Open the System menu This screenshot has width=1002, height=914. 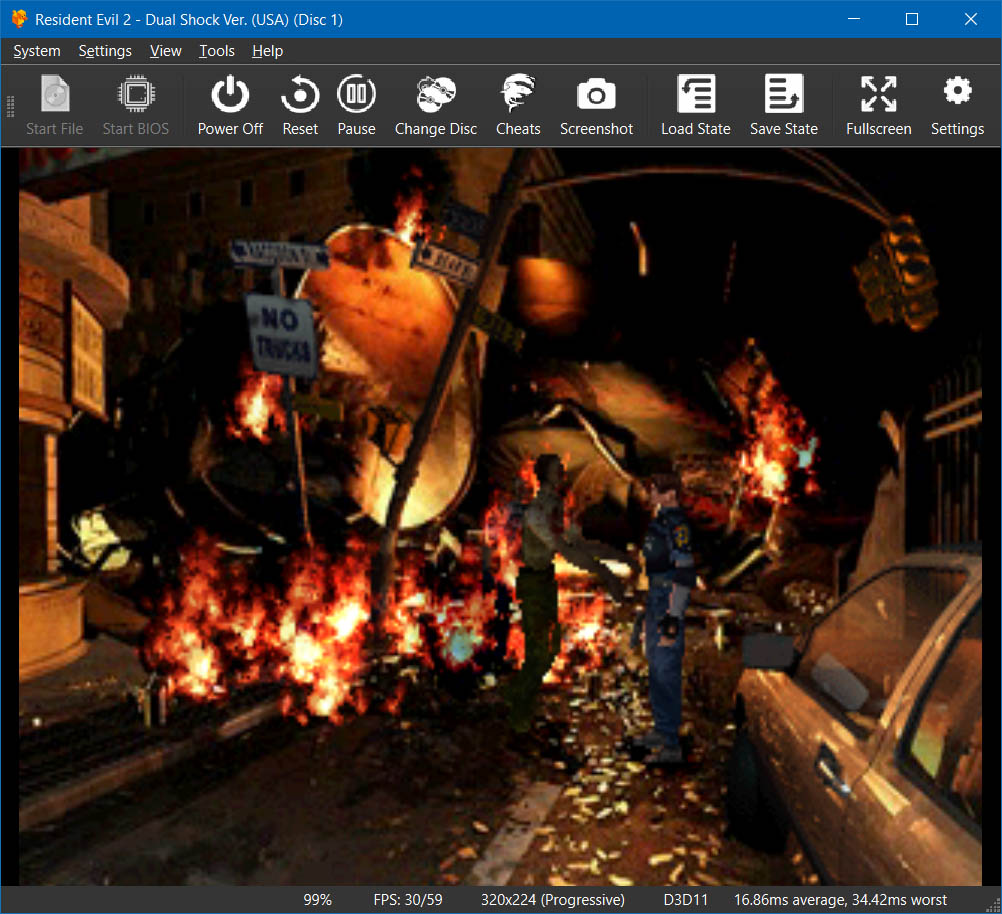point(37,51)
